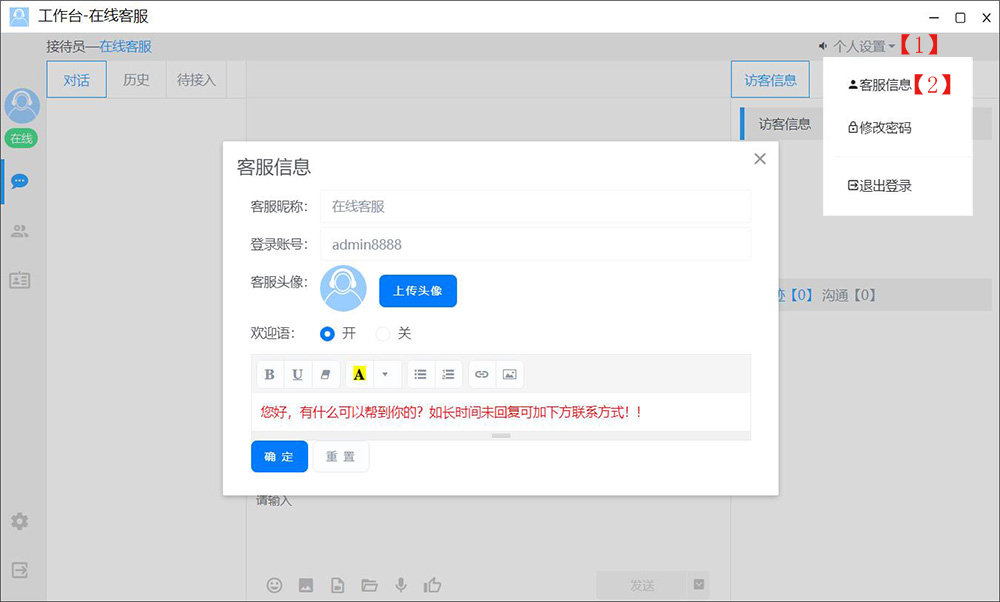Insert an unordered bullet list

(421, 374)
